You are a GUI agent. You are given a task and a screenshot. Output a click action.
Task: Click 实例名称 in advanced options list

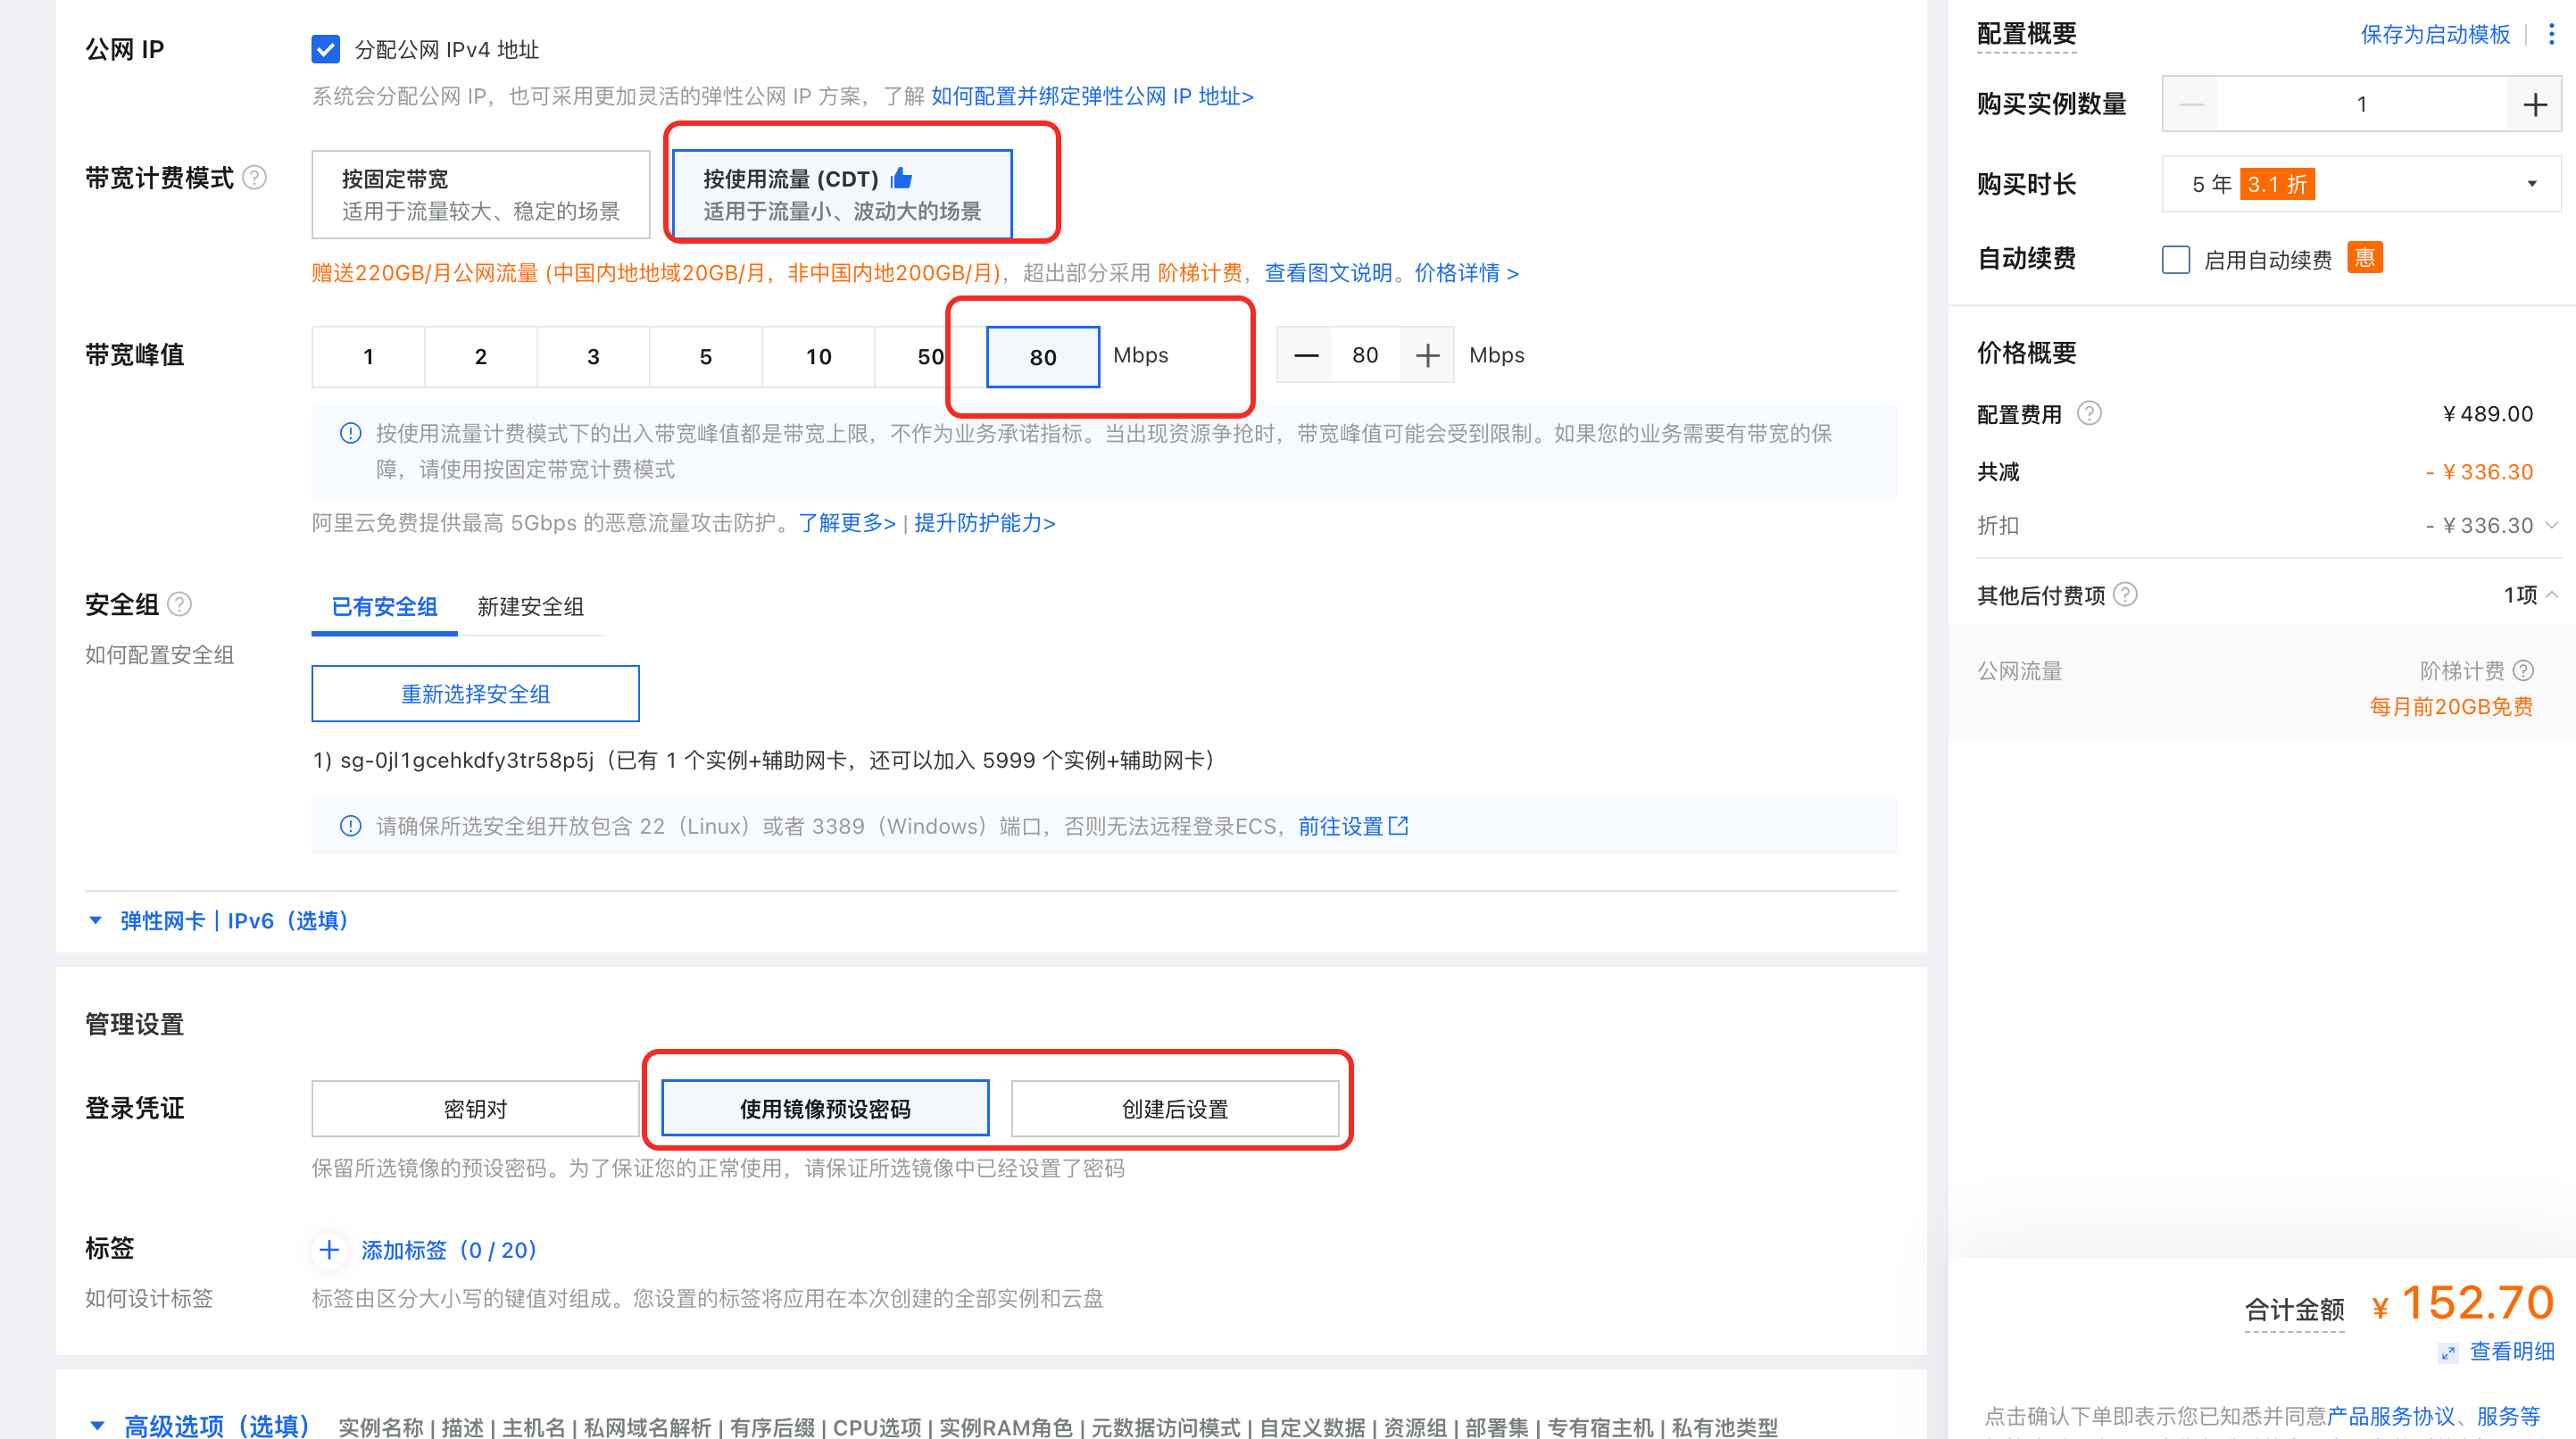(x=380, y=1428)
